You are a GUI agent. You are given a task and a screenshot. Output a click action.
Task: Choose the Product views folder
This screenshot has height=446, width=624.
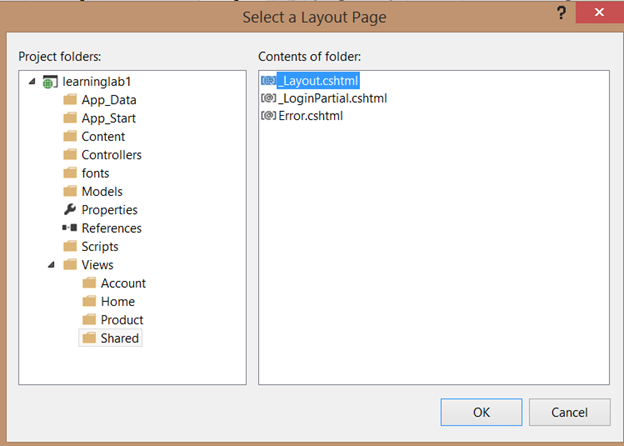[122, 320]
